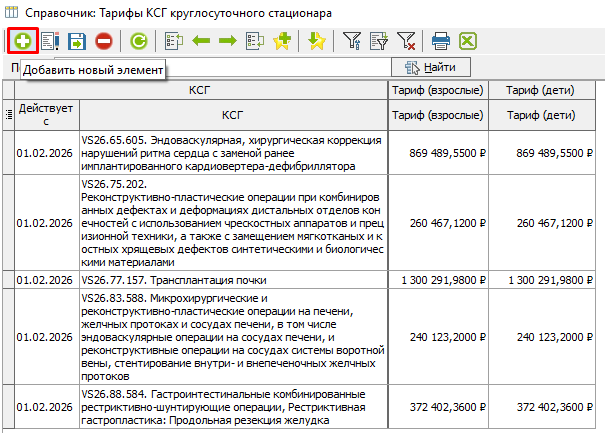Viewport: 605px width, 433px height.
Task: Click the green left arrow icon
Action: pyautogui.click(x=201, y=41)
